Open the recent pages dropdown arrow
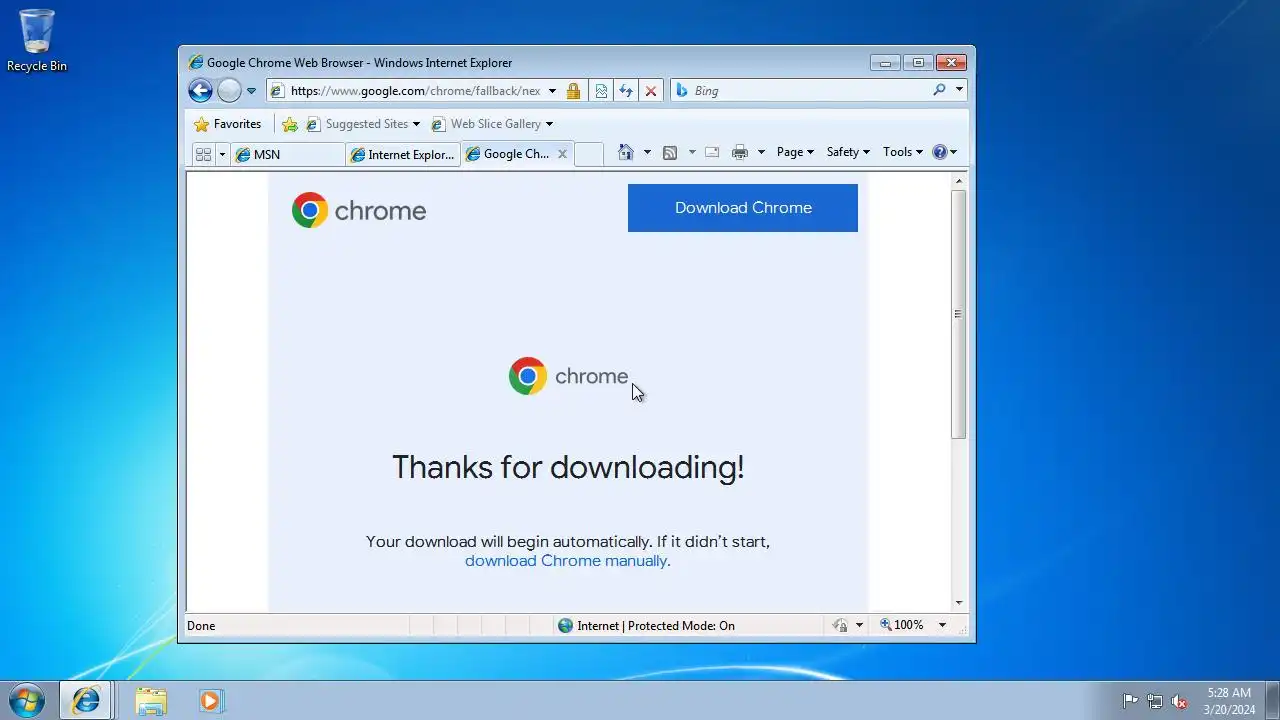The width and height of the screenshot is (1280, 720). point(251,91)
